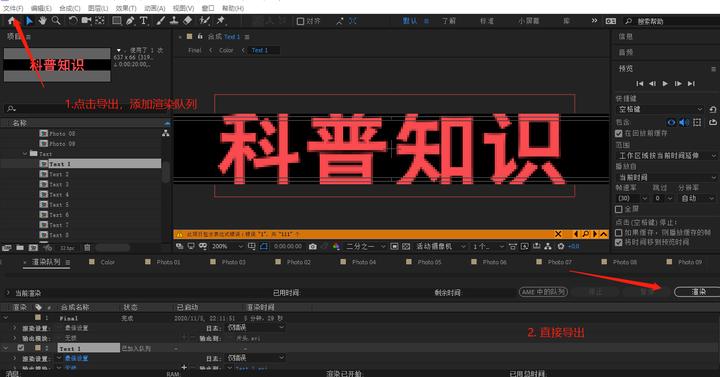Open the 当前时间 play-from dropdown
Screen dimensions: 720x377
coord(667,177)
